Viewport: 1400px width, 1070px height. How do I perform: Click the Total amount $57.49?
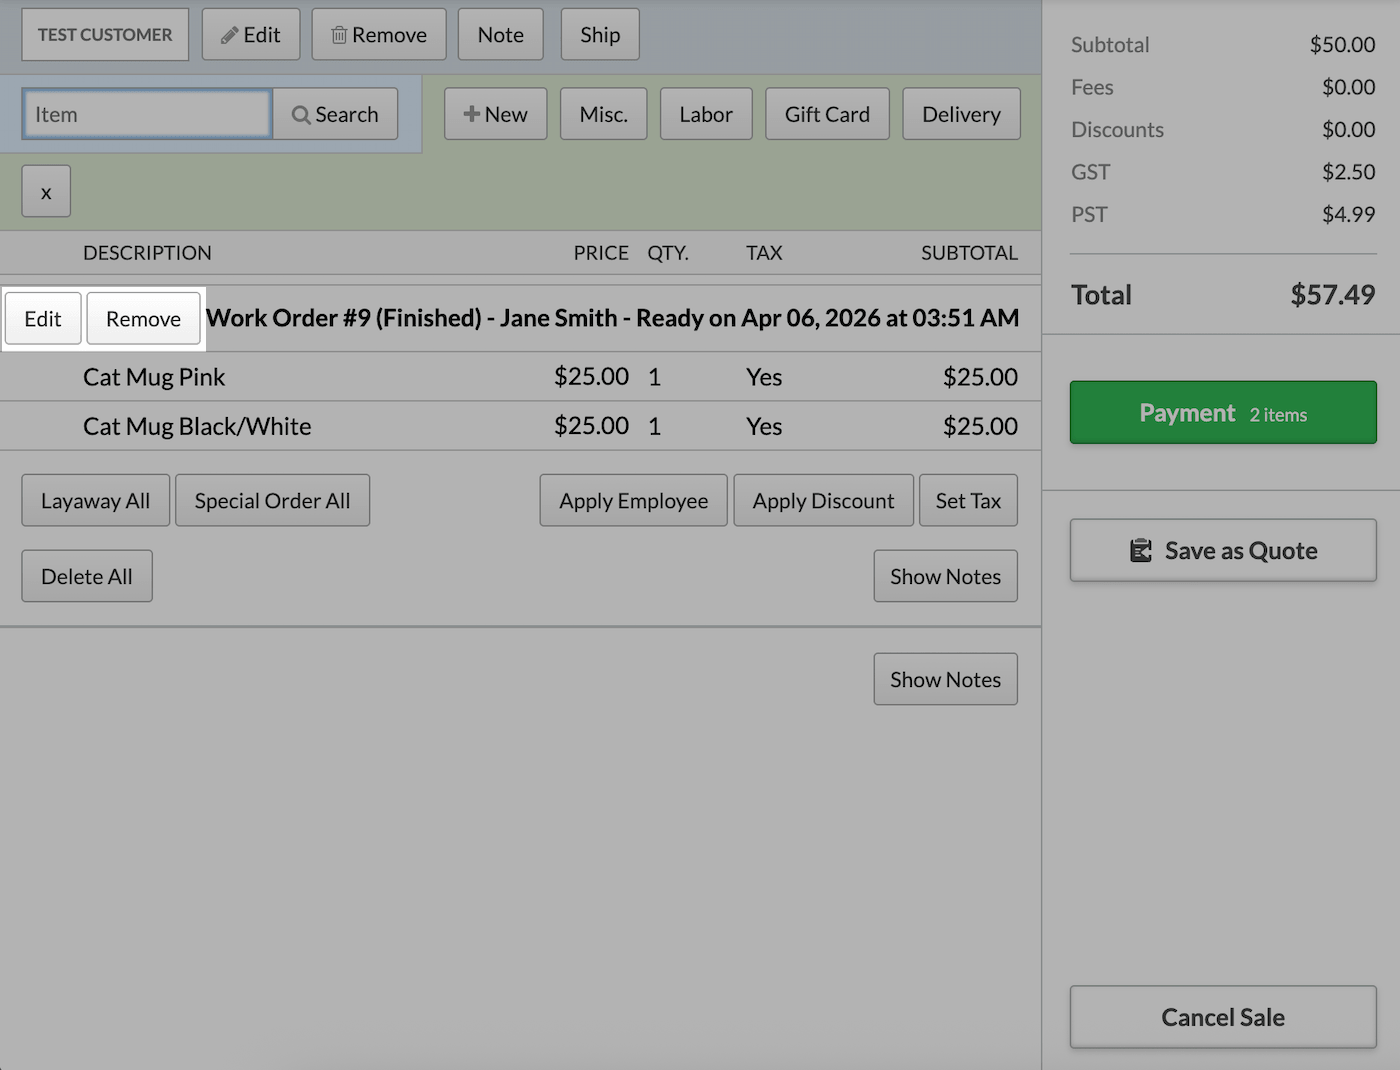[1333, 295]
